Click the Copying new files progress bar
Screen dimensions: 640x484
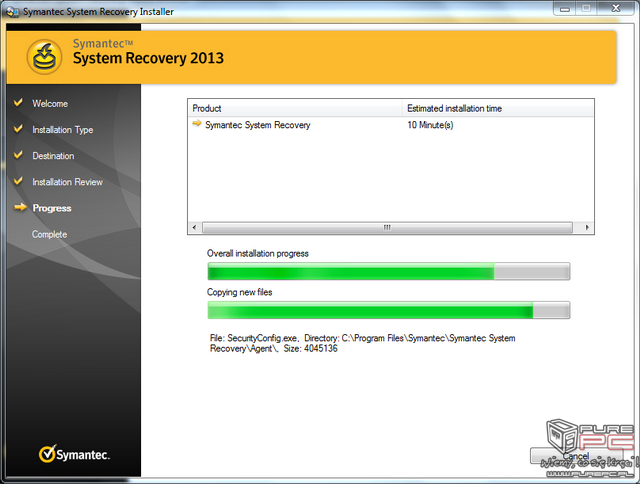(x=389, y=310)
